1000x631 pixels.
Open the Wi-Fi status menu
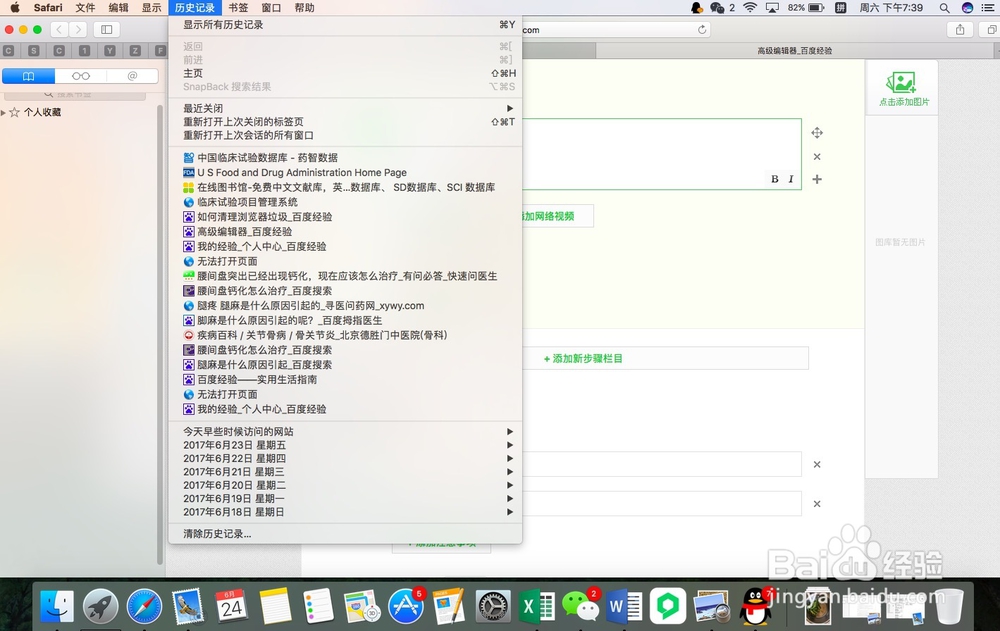point(750,8)
